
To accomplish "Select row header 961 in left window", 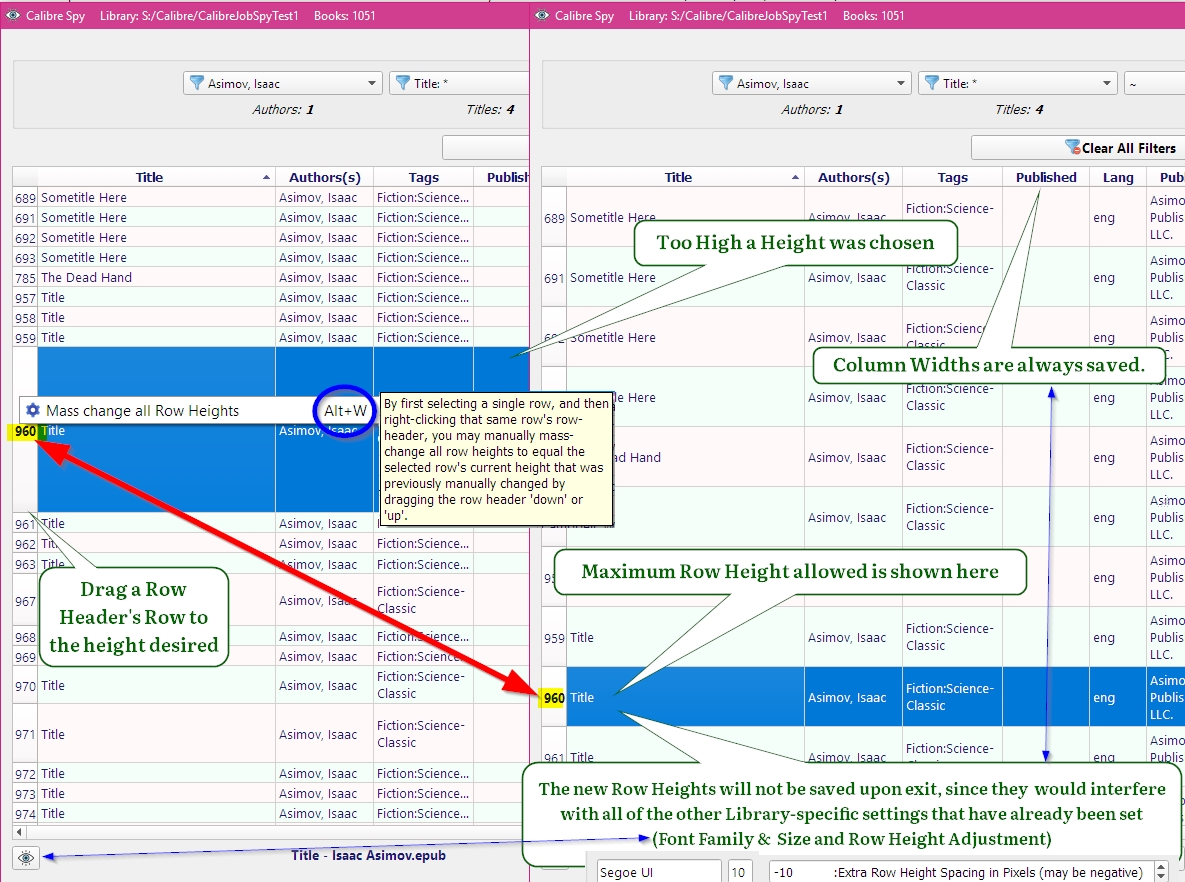I will (x=25, y=524).
